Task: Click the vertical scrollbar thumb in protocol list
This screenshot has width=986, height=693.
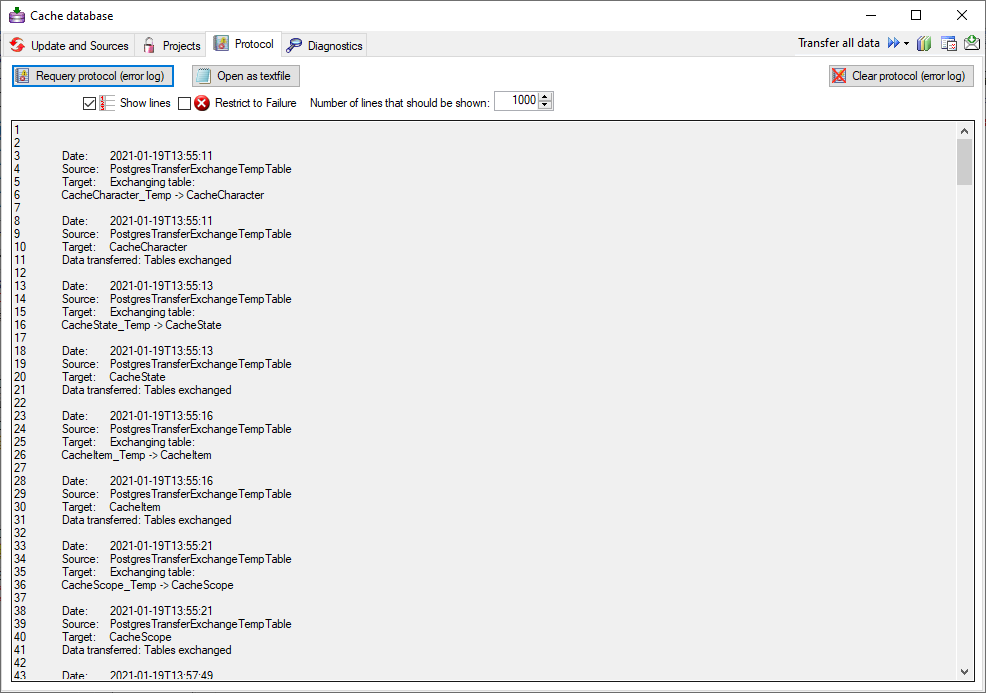Action: [964, 162]
